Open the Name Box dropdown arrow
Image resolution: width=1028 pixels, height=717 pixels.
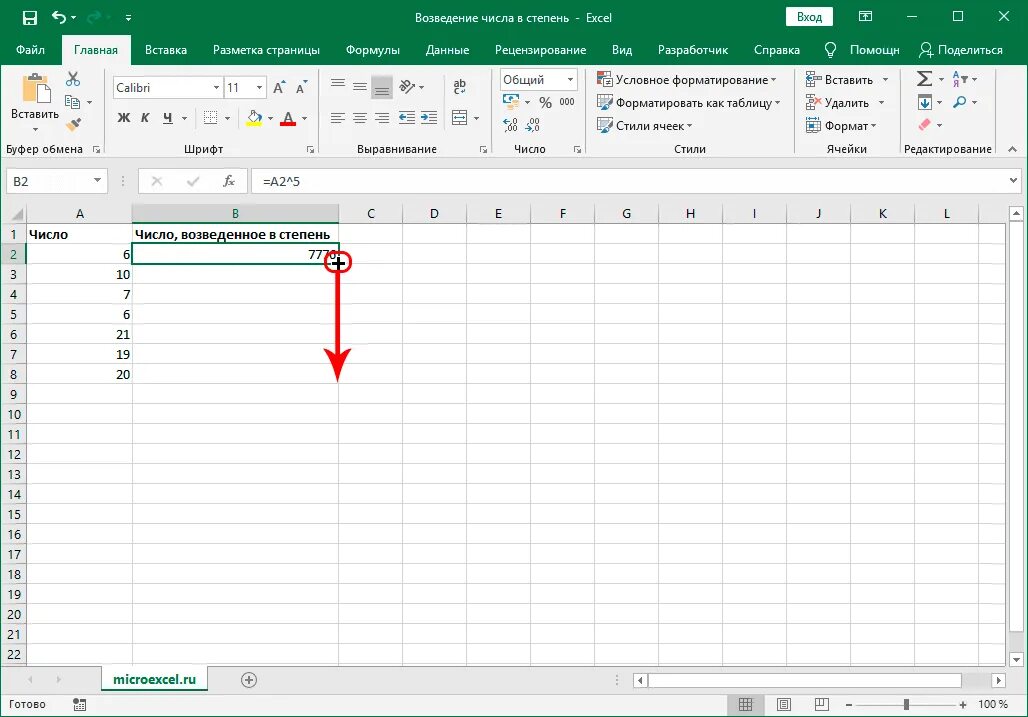97,181
